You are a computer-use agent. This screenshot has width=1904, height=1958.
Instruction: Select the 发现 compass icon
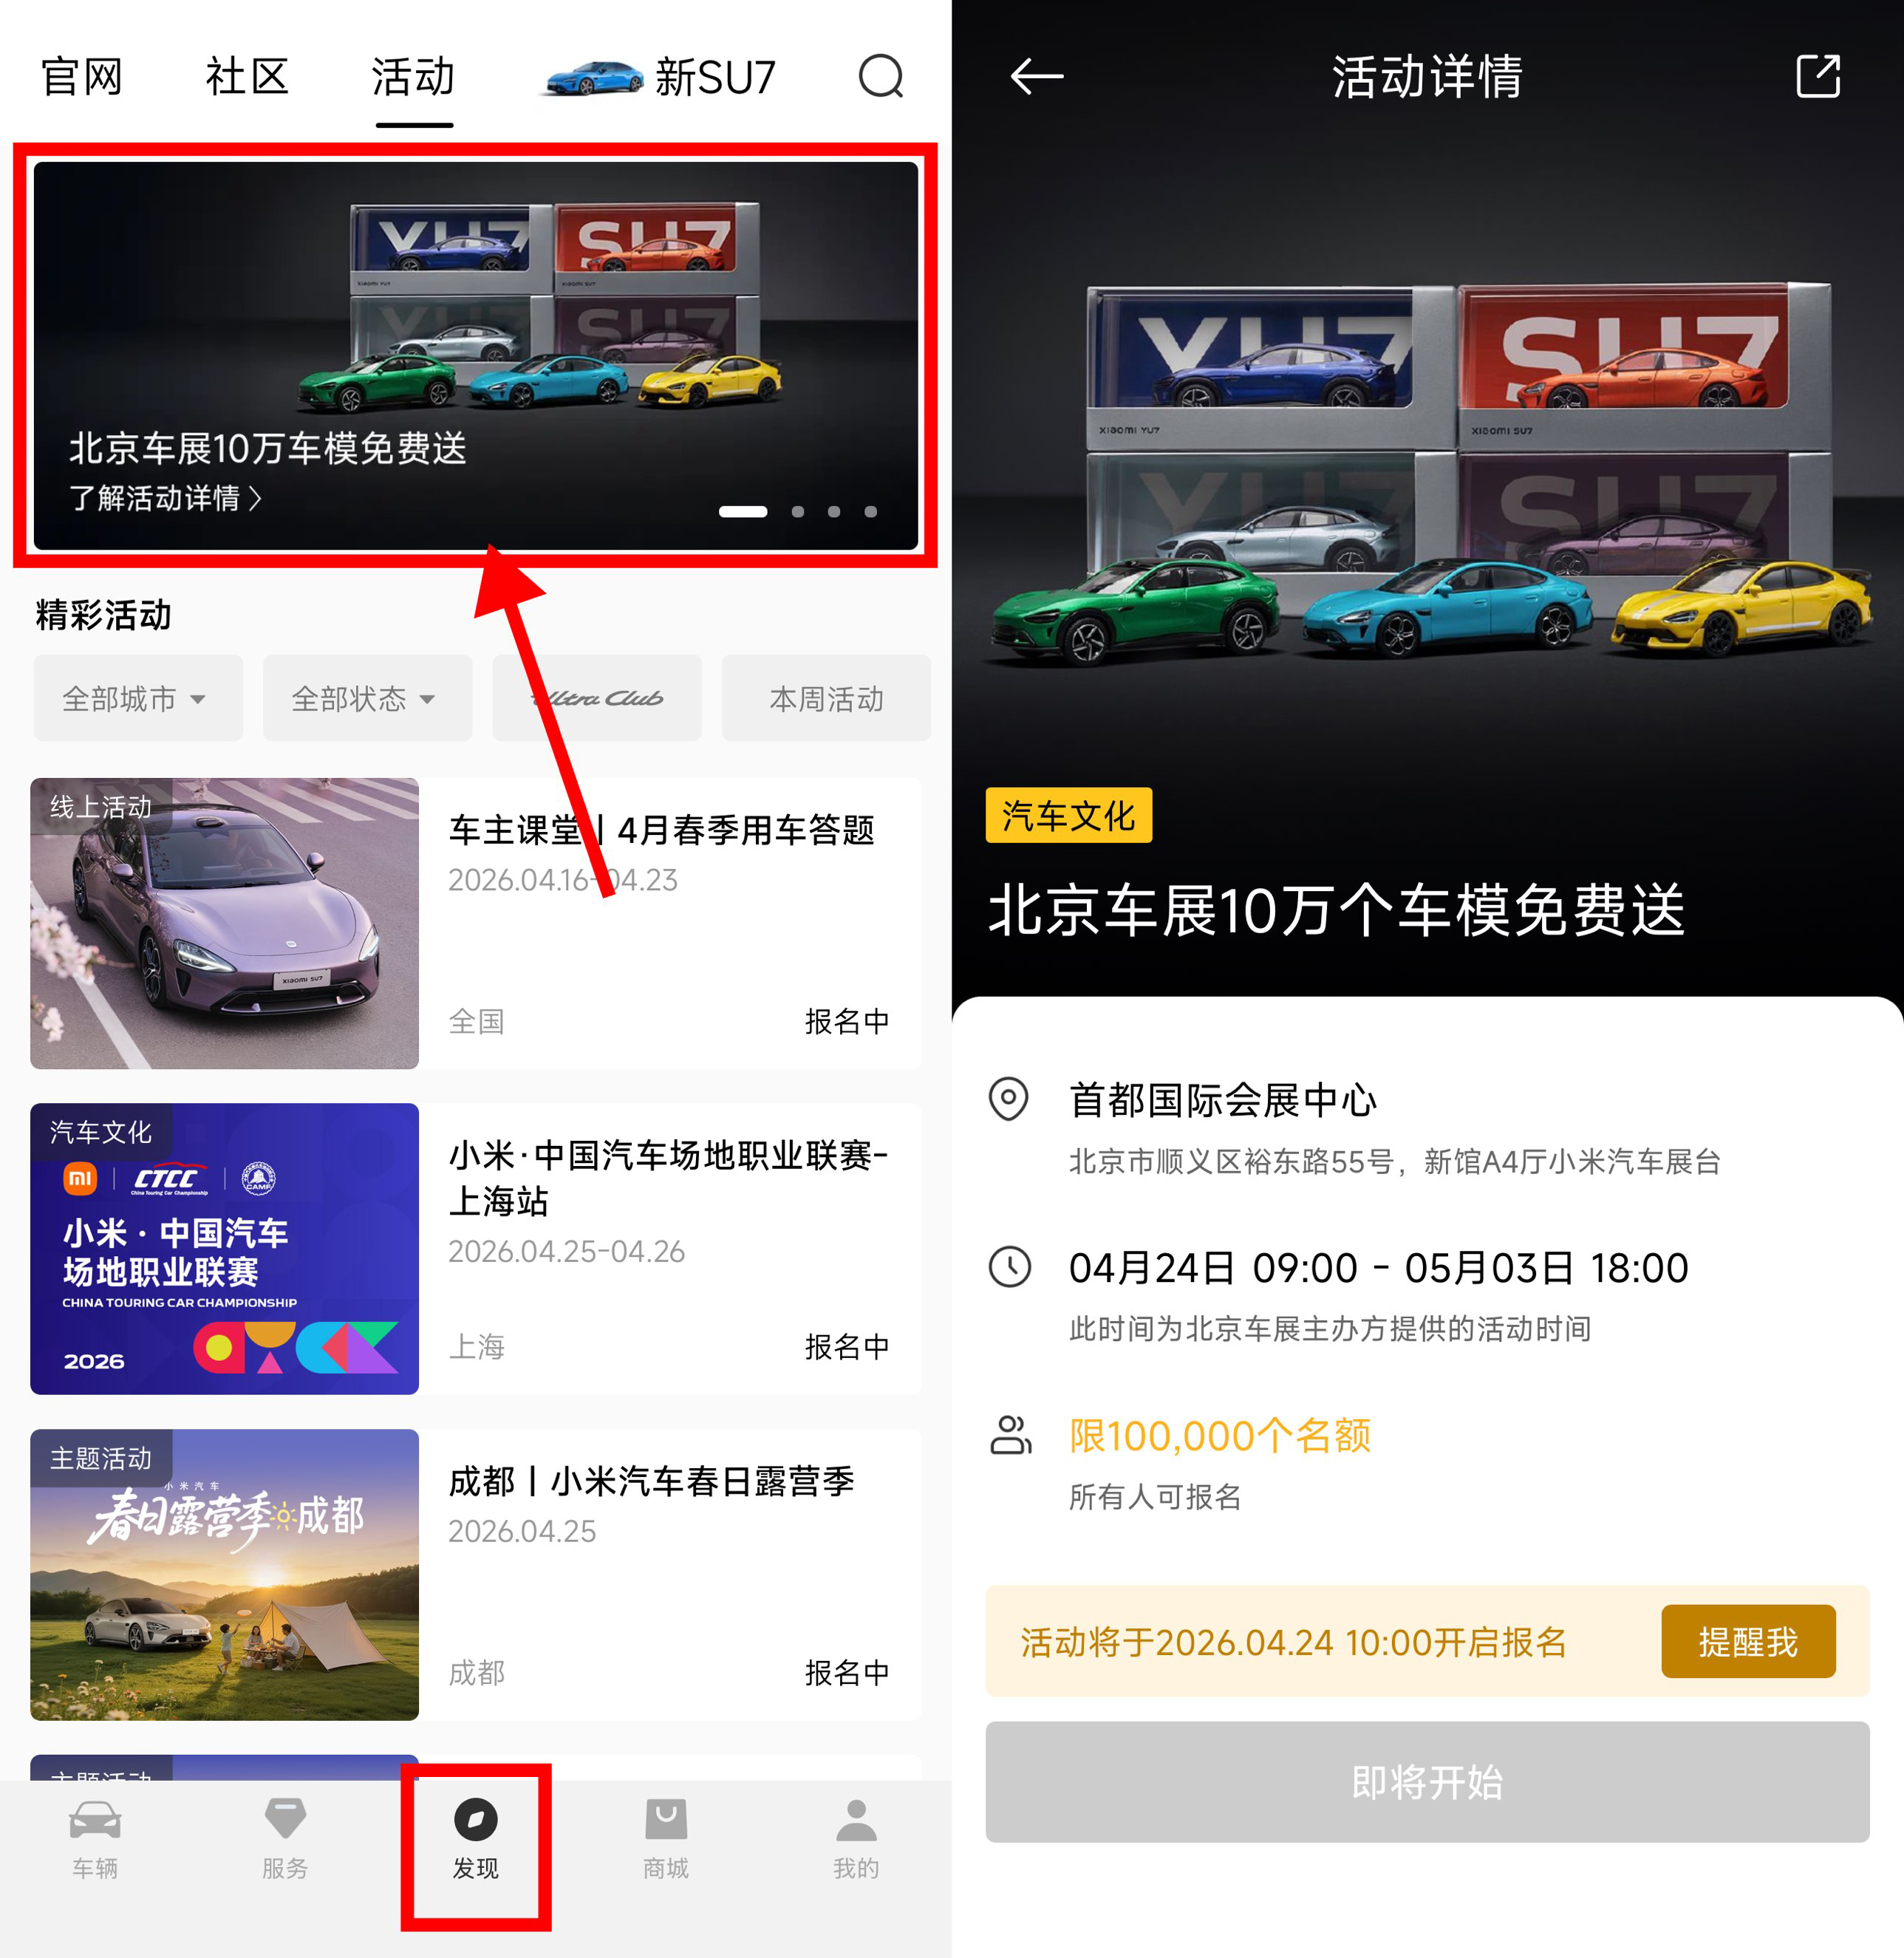pyautogui.click(x=476, y=1819)
